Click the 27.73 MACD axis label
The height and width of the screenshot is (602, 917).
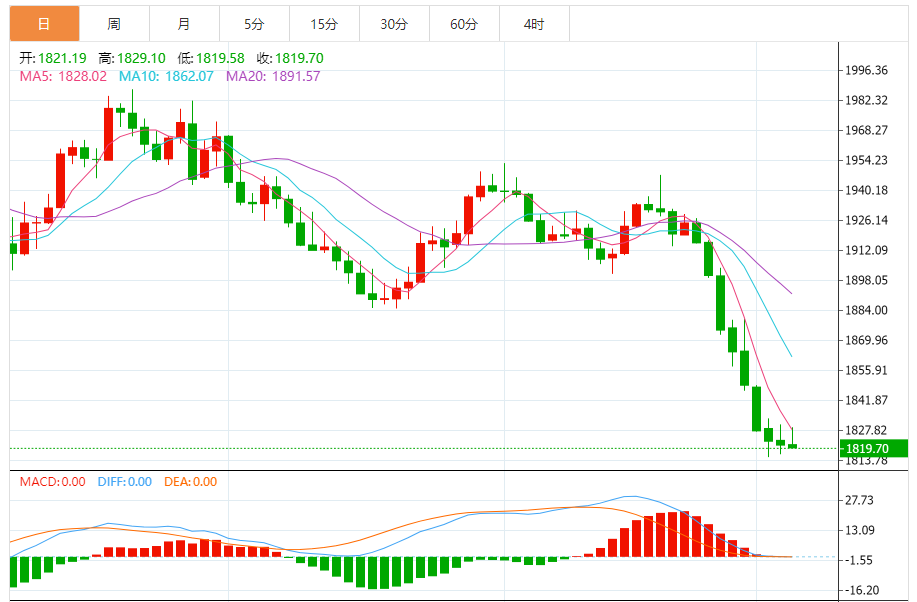pos(860,500)
